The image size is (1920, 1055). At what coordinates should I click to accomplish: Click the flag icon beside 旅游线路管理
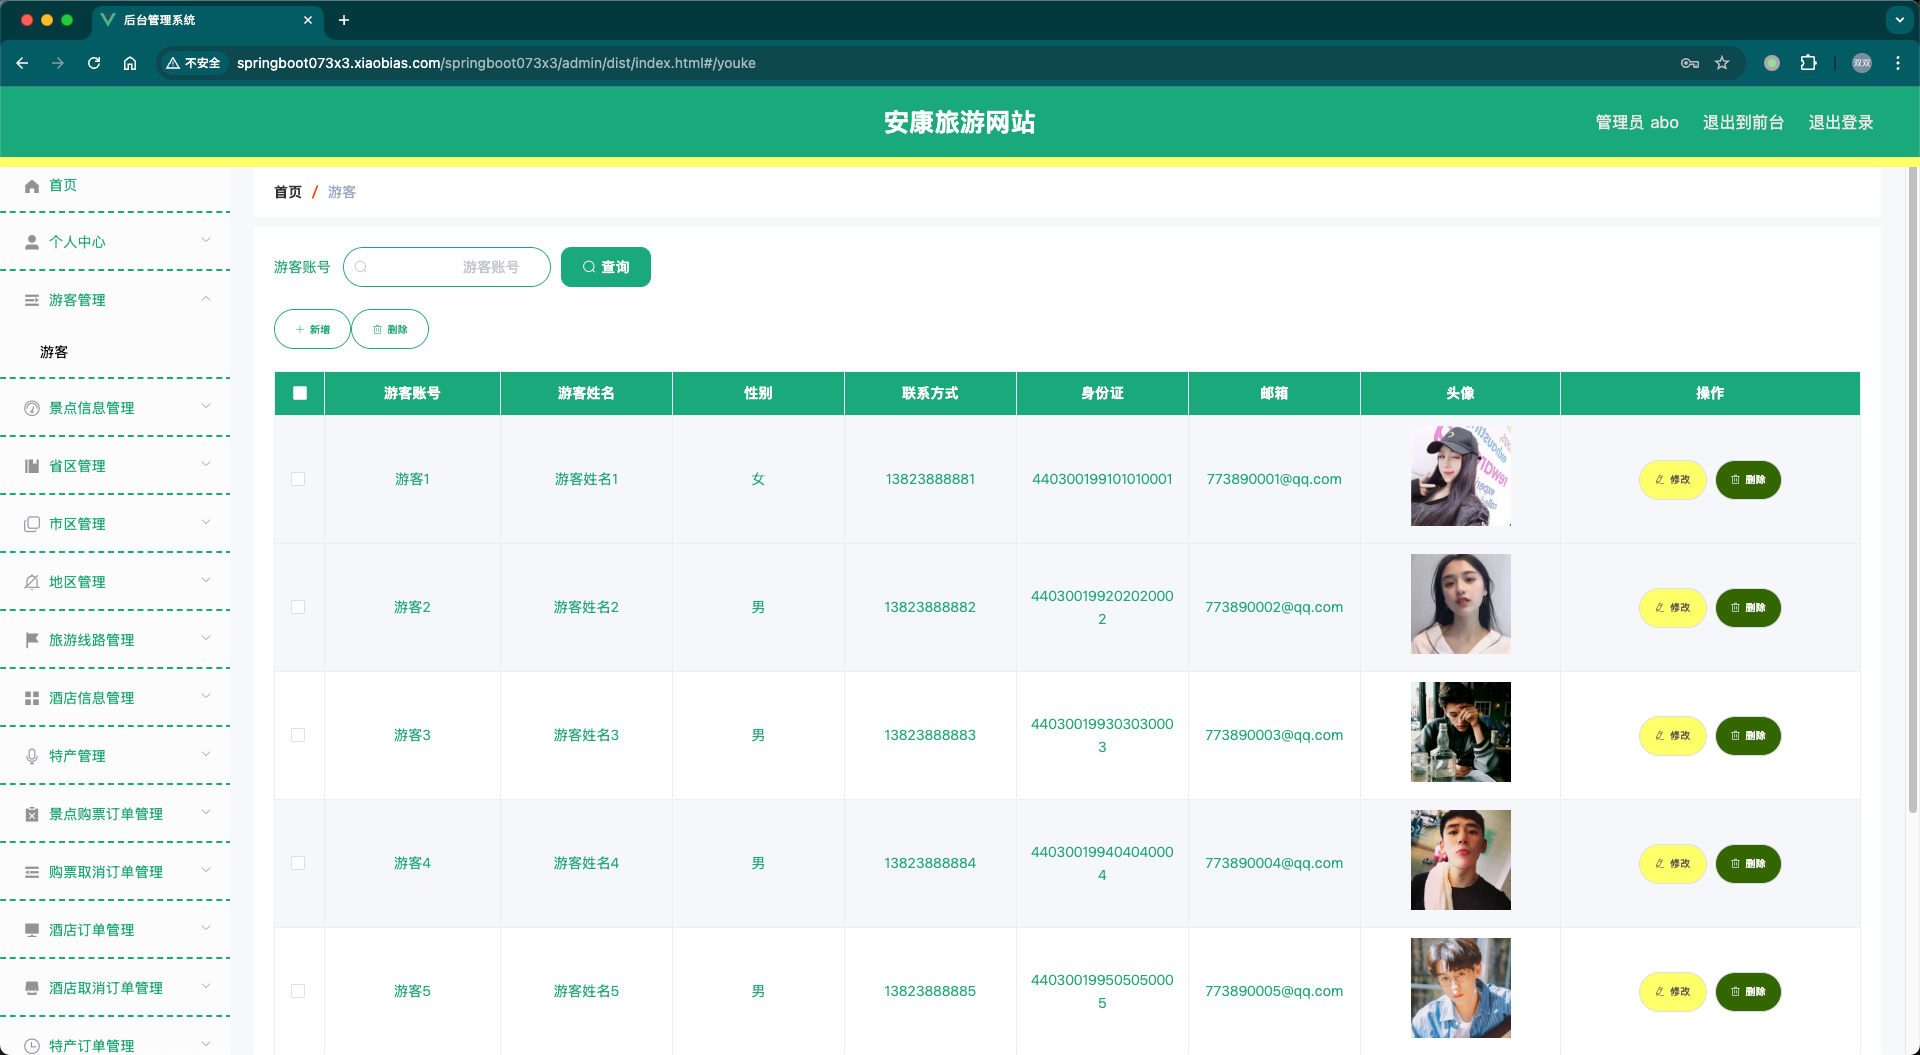32,640
